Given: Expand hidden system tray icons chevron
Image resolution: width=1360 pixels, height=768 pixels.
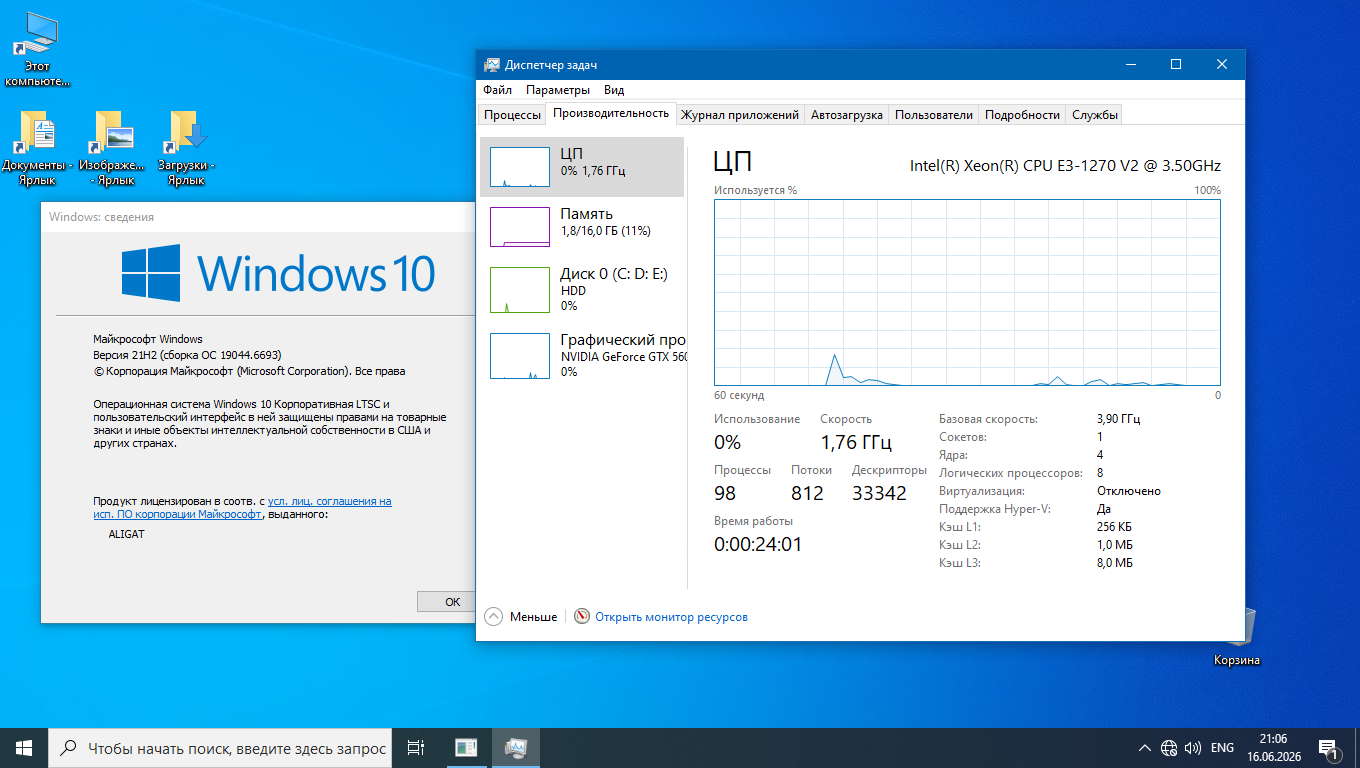Looking at the screenshot, I should pyautogui.click(x=1145, y=748).
